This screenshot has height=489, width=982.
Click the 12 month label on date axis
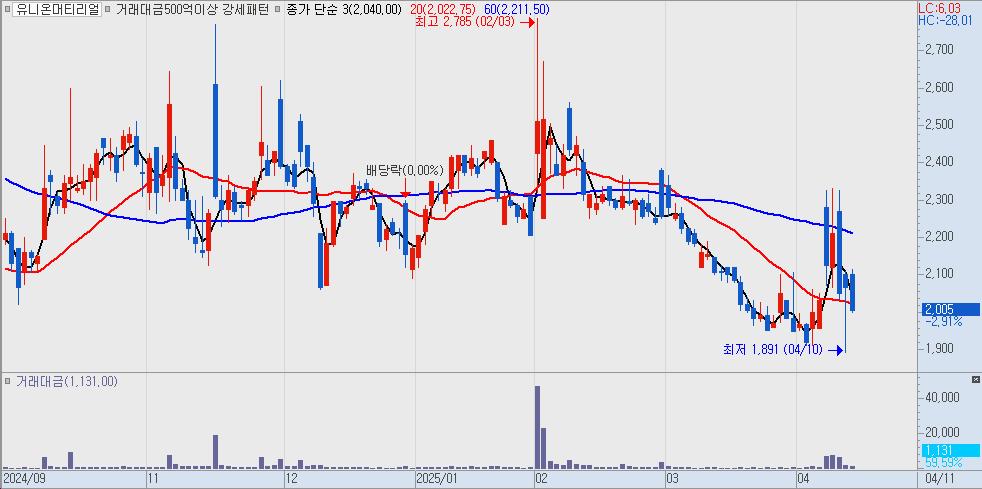291,480
